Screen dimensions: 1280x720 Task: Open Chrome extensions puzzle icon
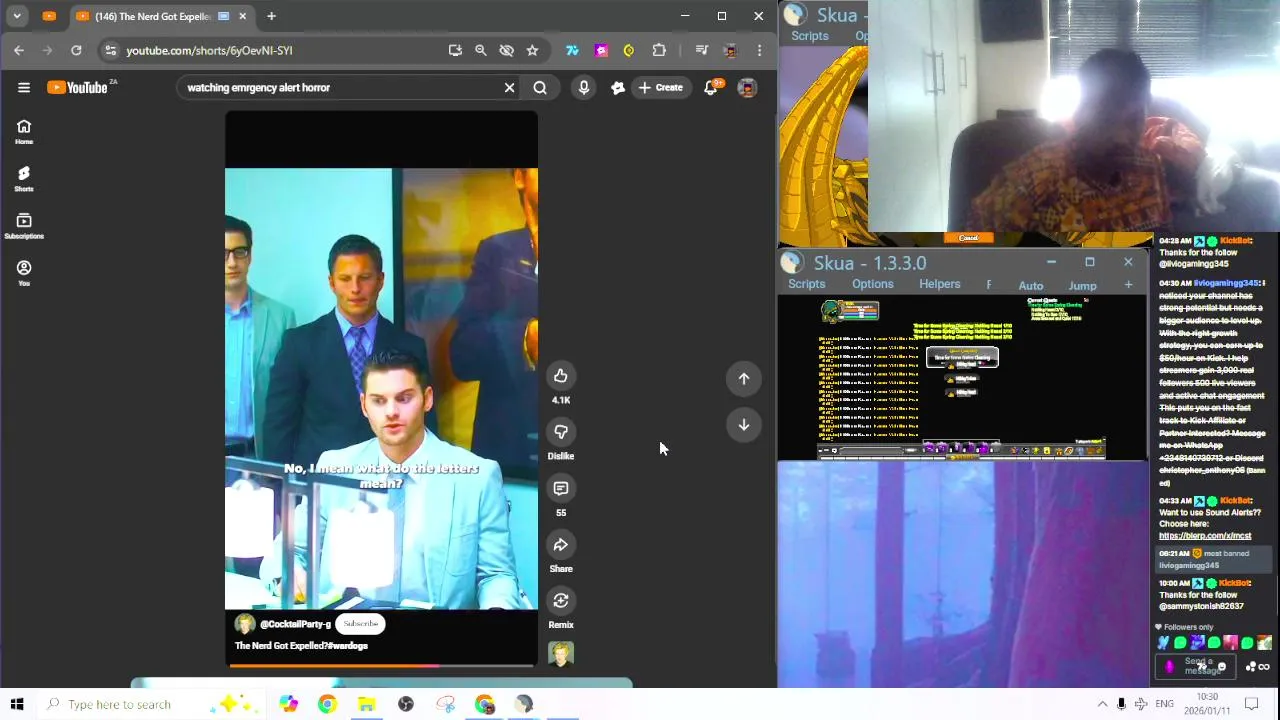pyautogui.click(x=659, y=50)
